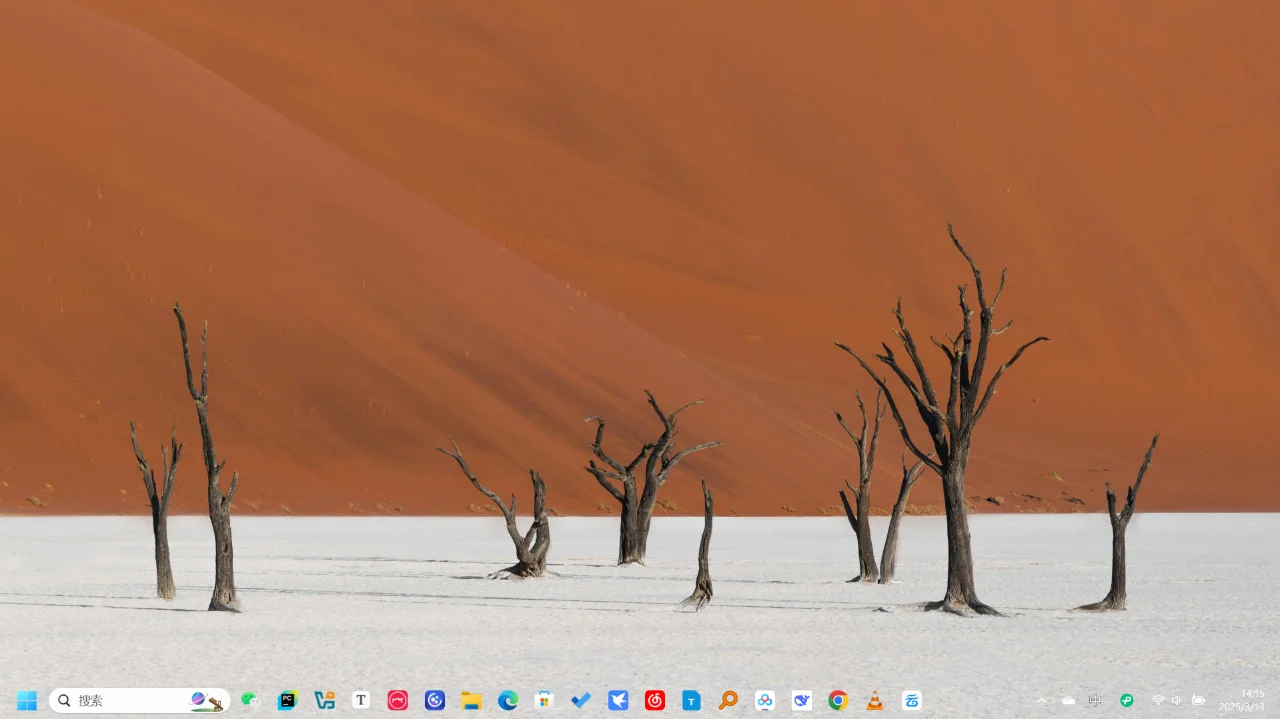The image size is (1280, 719).
Task: Open Microsoft To Do checkmark app
Action: (581, 700)
